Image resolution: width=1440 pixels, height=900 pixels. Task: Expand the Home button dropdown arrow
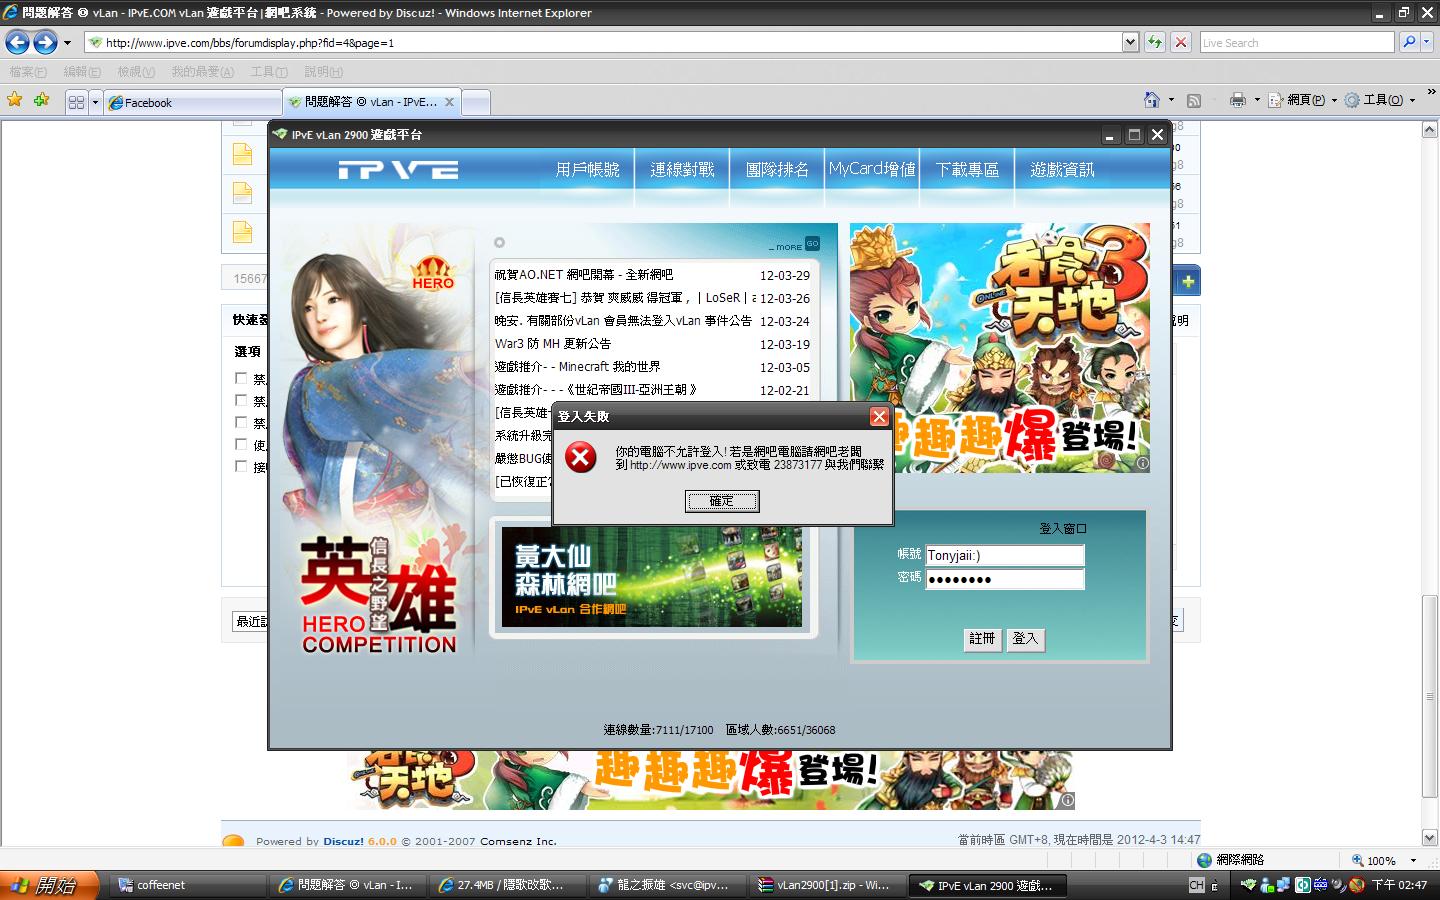1171,100
